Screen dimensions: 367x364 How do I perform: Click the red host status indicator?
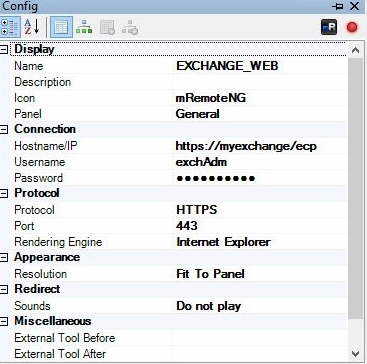tap(352, 27)
